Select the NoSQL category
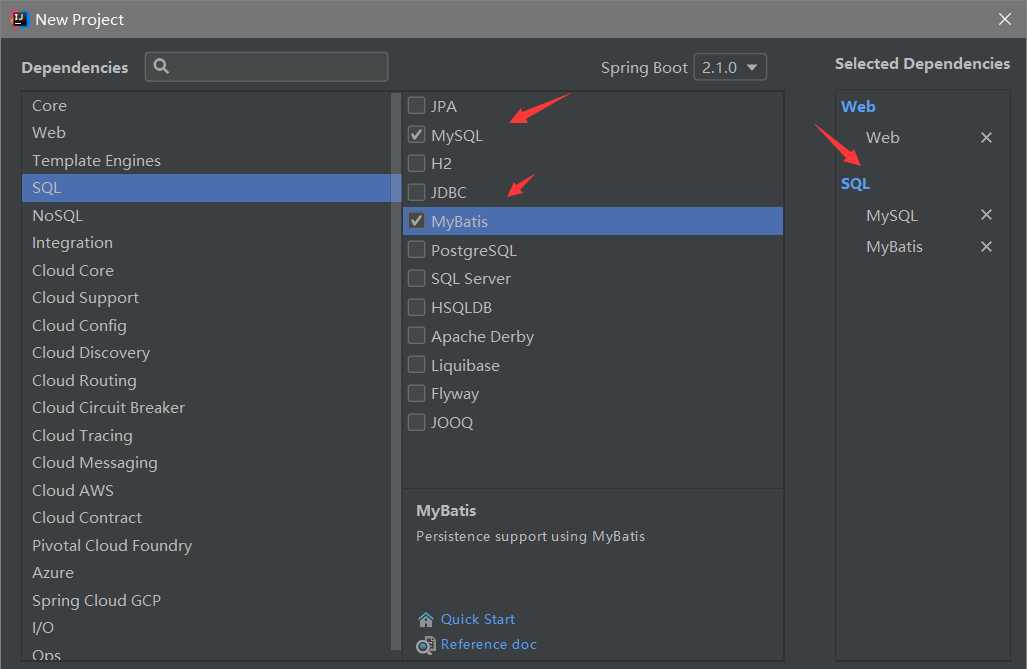Image resolution: width=1027 pixels, height=669 pixels. [x=206, y=216]
